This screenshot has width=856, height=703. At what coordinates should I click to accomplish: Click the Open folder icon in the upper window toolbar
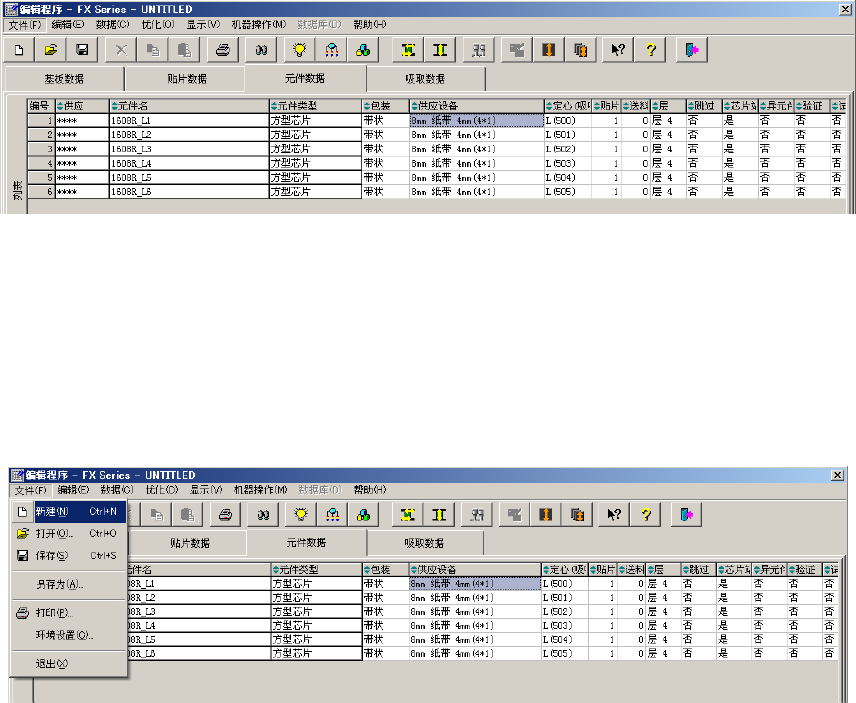(51, 50)
